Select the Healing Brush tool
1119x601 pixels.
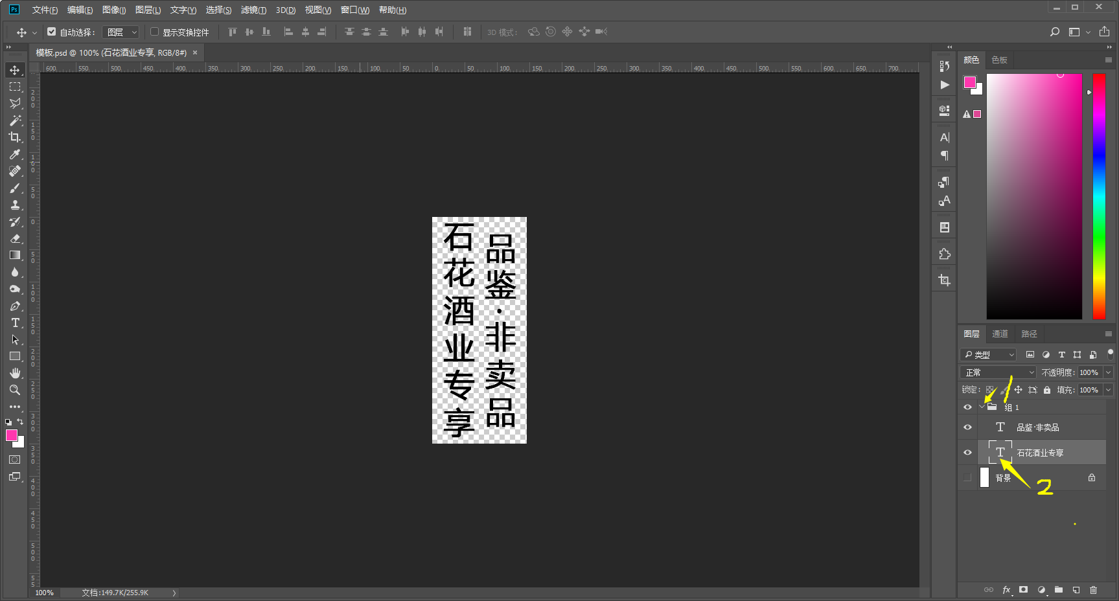point(15,171)
